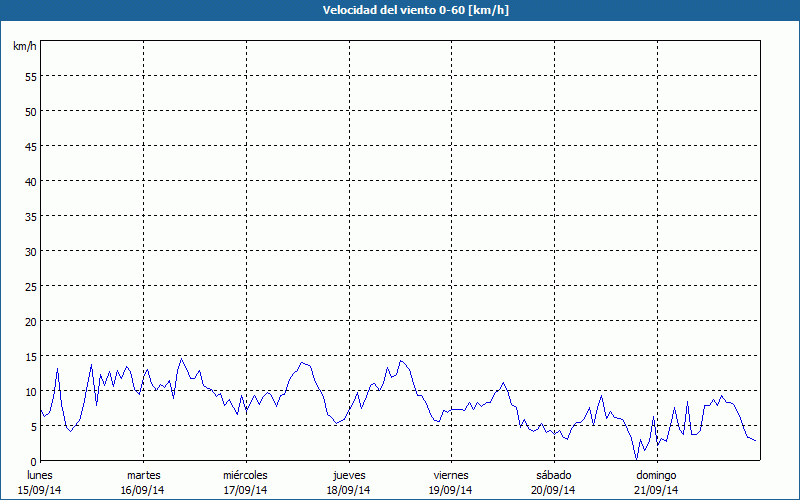Viewport: 800px width, 500px height.
Task: Pick the 'domingo' day label
Action: [657, 475]
